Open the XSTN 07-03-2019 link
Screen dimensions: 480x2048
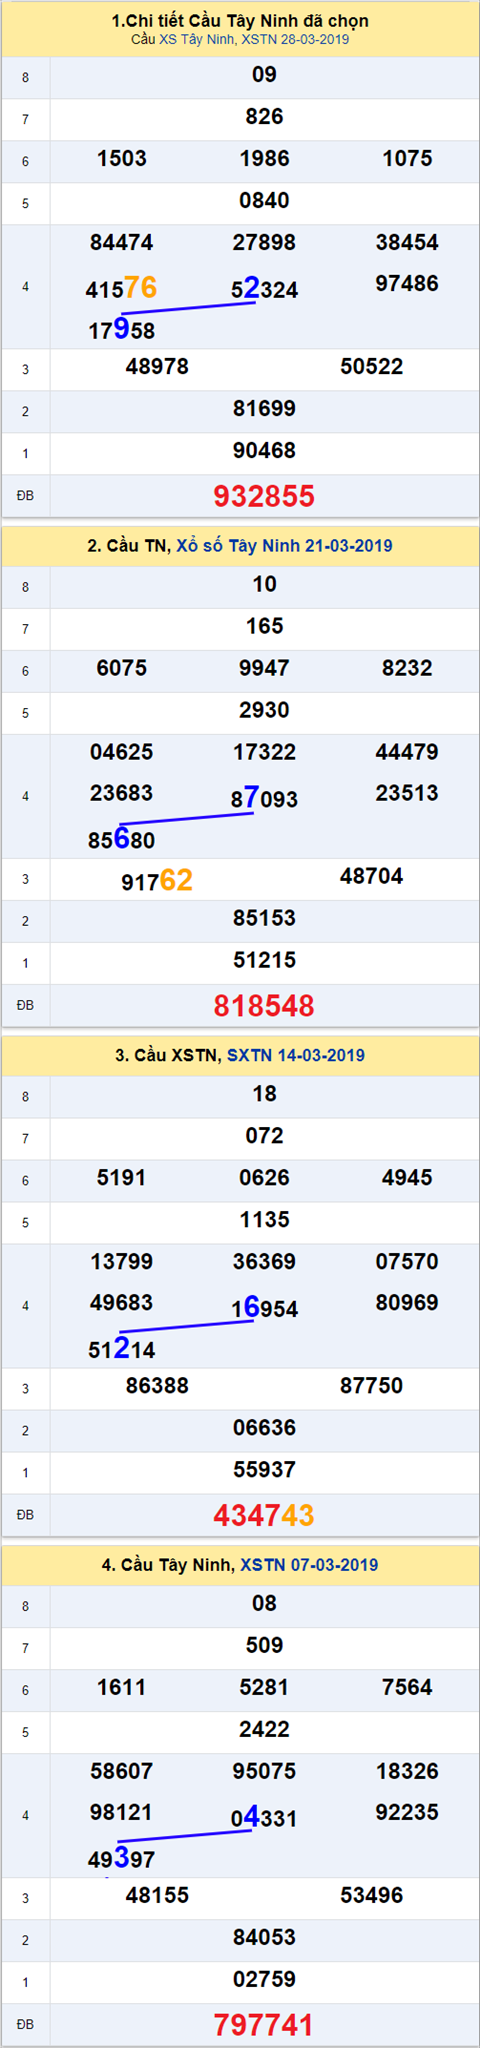point(309,1565)
